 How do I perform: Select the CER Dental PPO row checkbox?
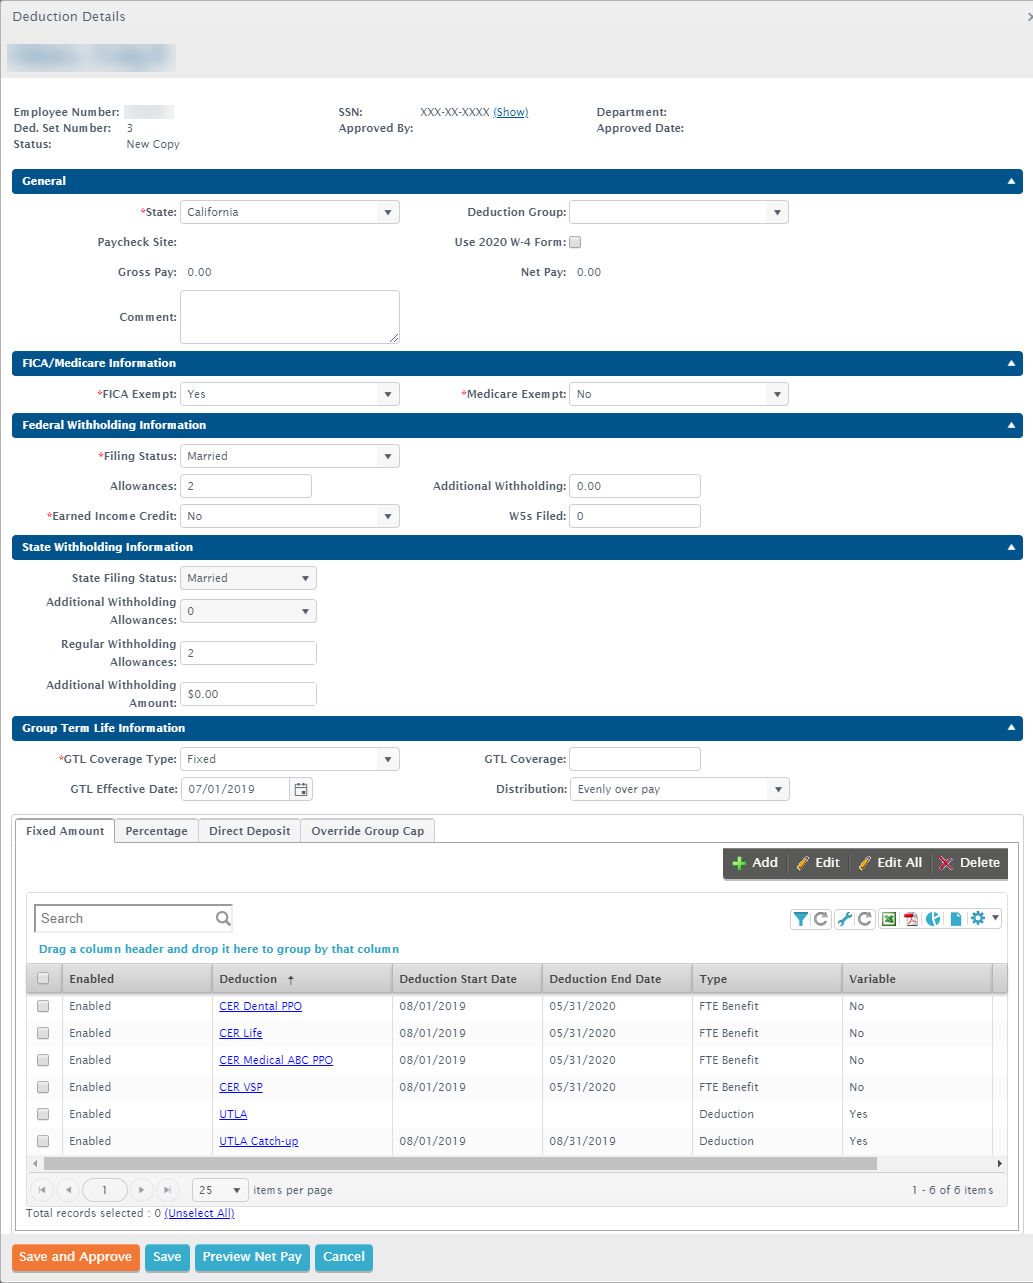click(43, 1006)
